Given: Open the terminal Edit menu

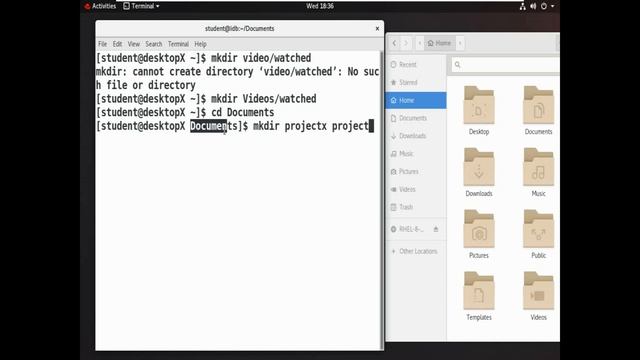Looking at the screenshot, I should tap(118, 44).
